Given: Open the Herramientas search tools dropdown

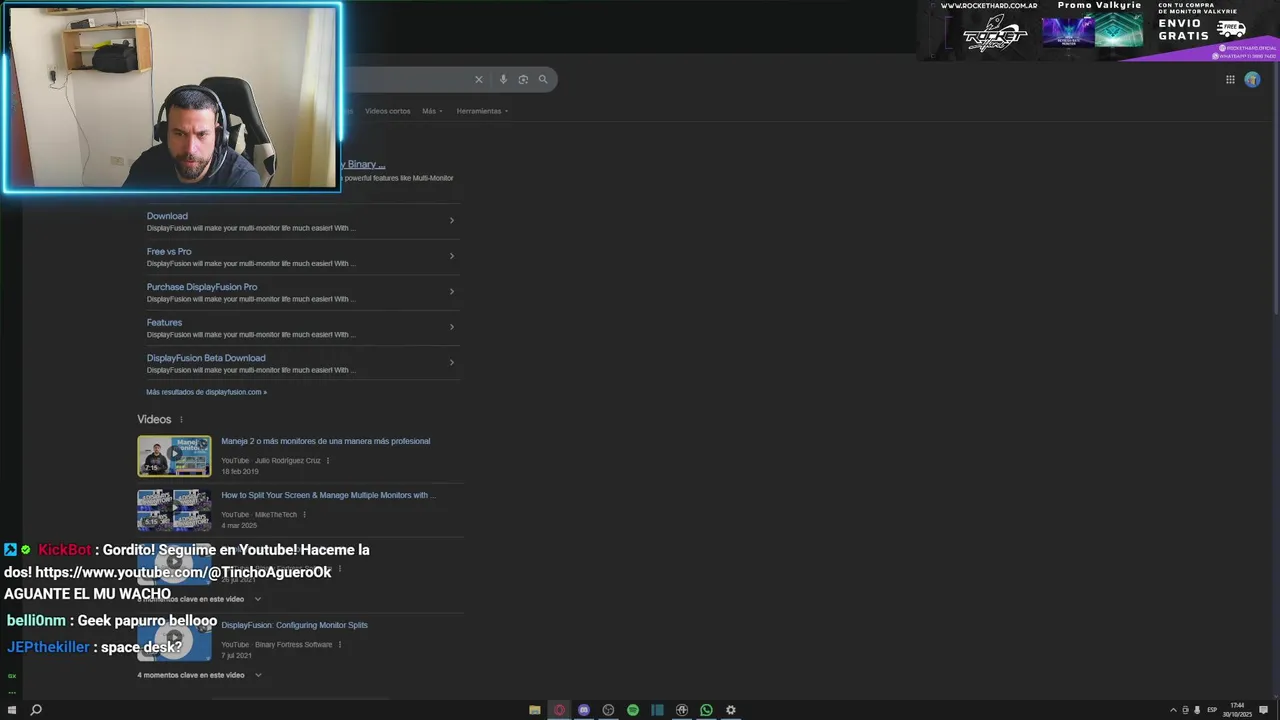Looking at the screenshot, I should (x=482, y=111).
